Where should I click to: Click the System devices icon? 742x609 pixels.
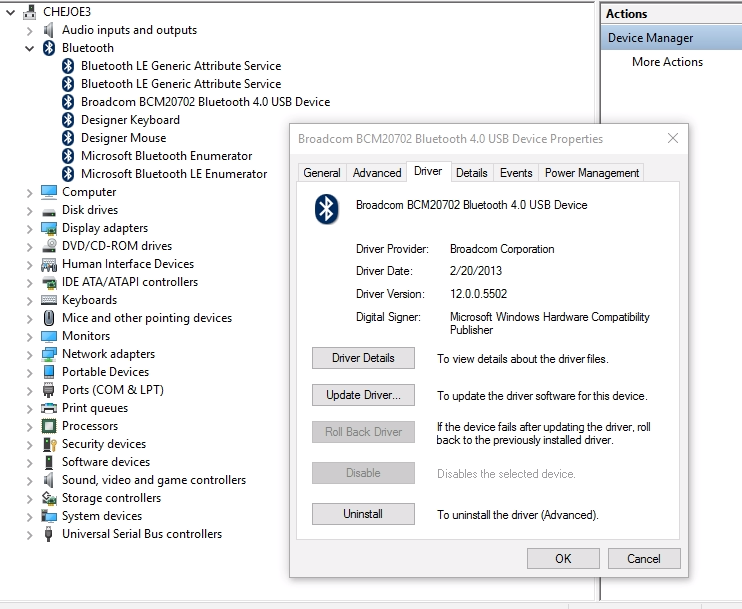pos(49,516)
